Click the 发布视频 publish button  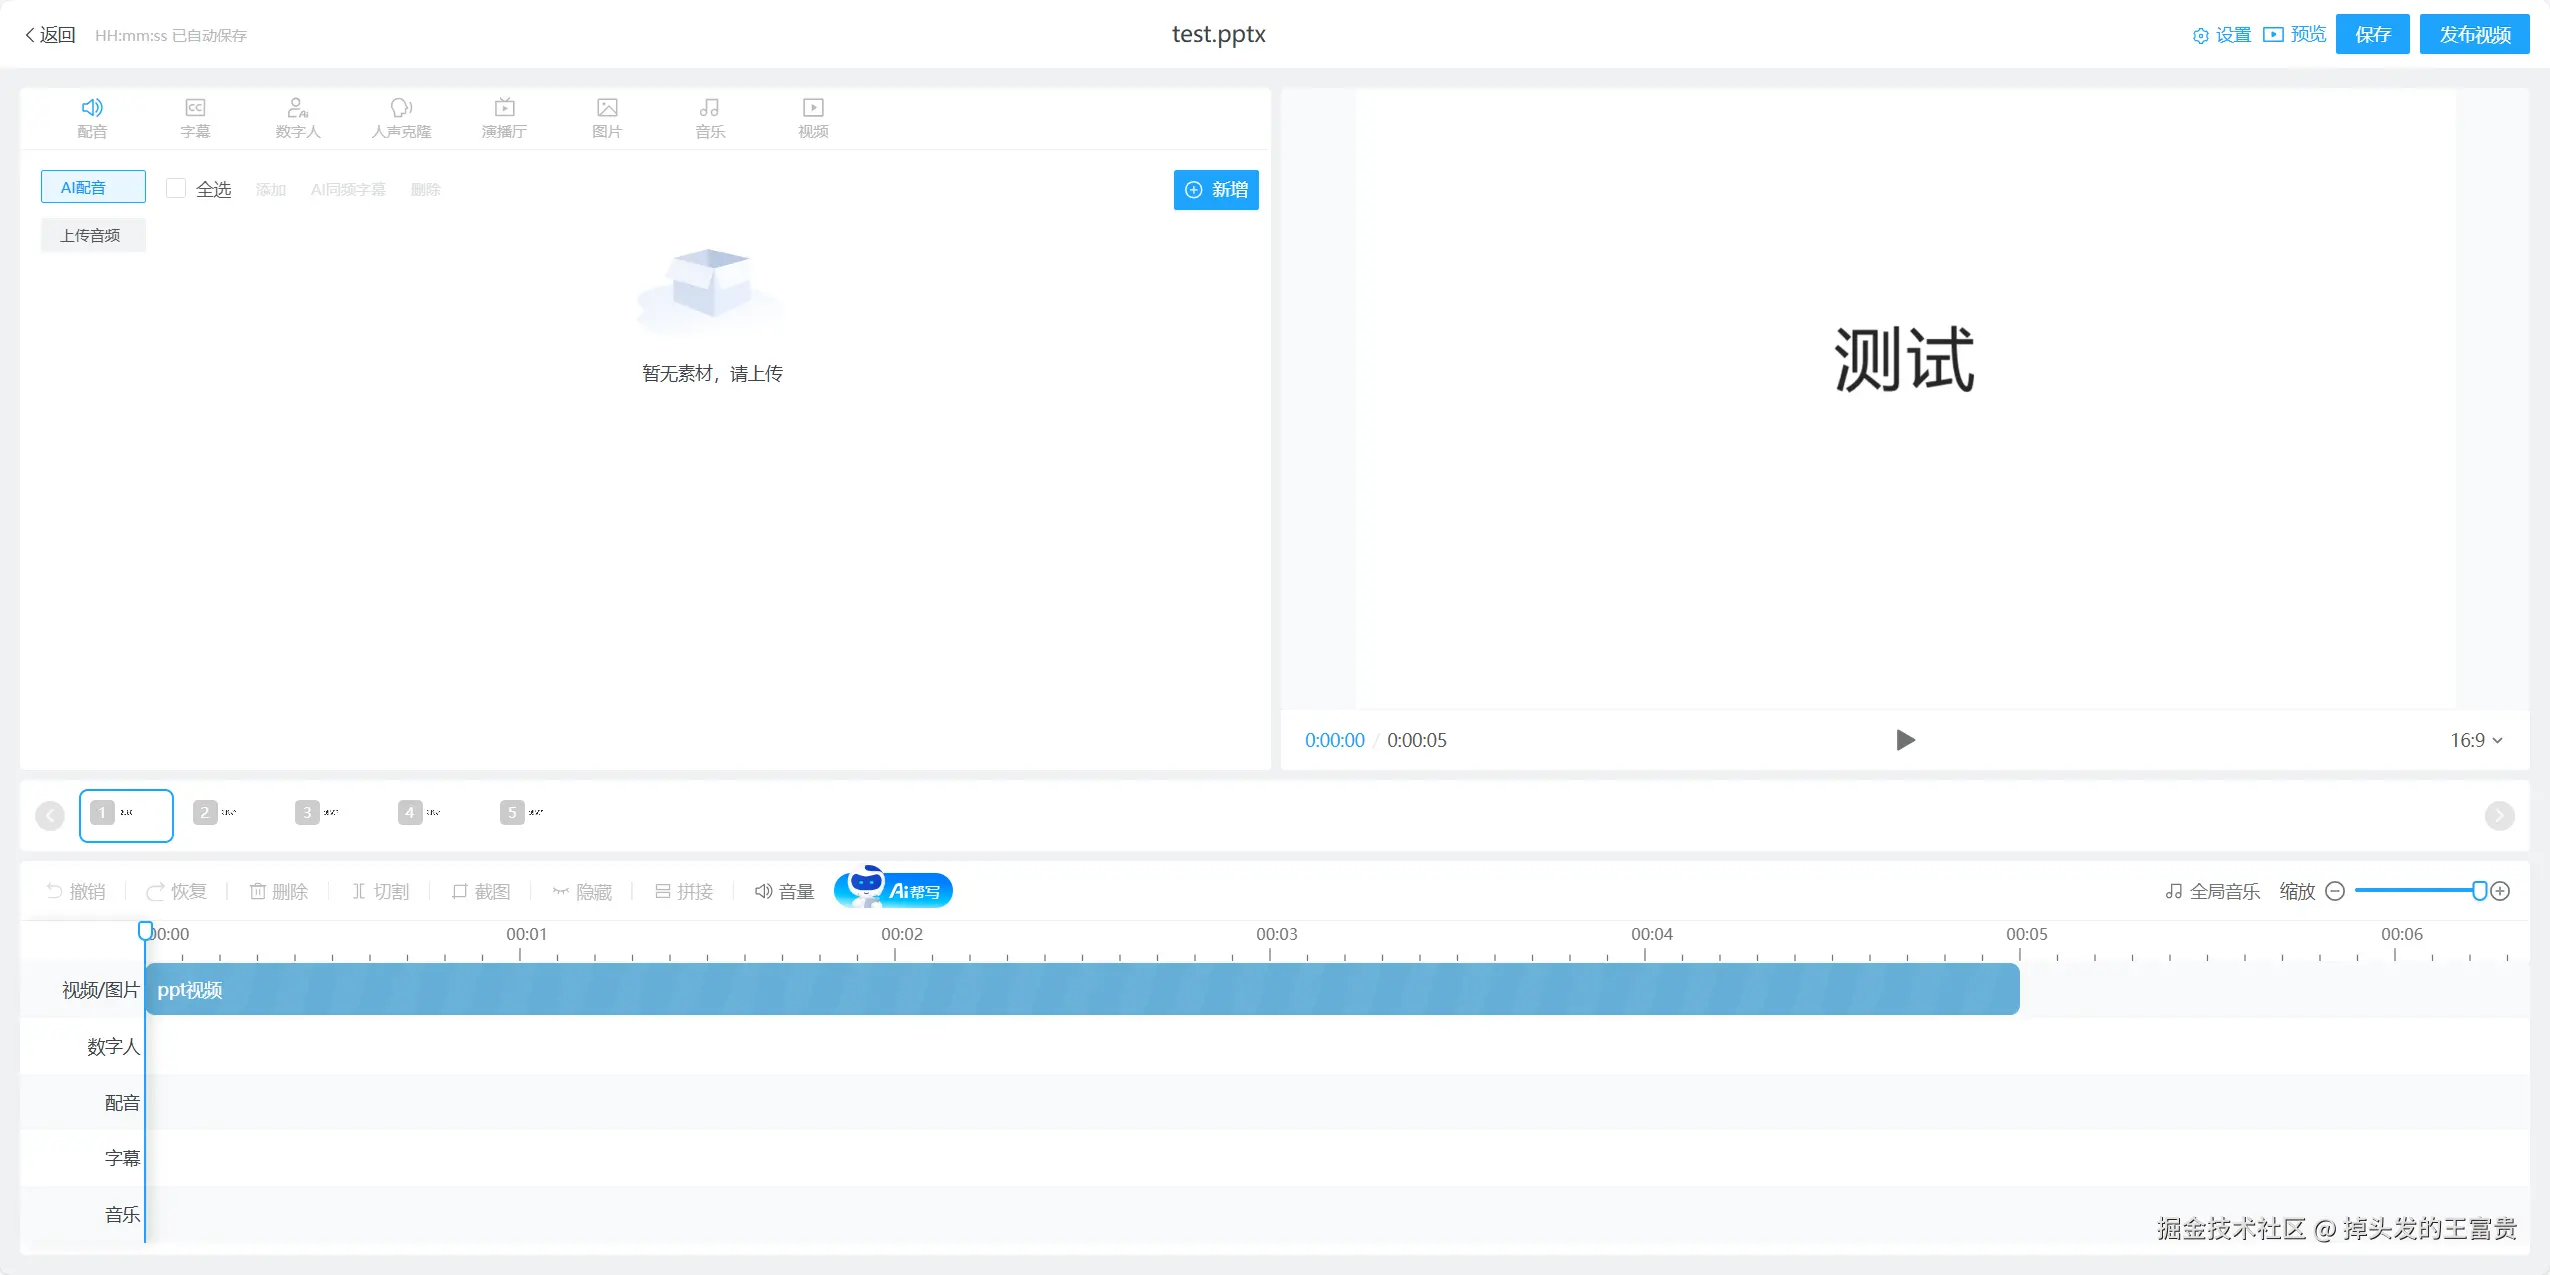pos(2474,35)
